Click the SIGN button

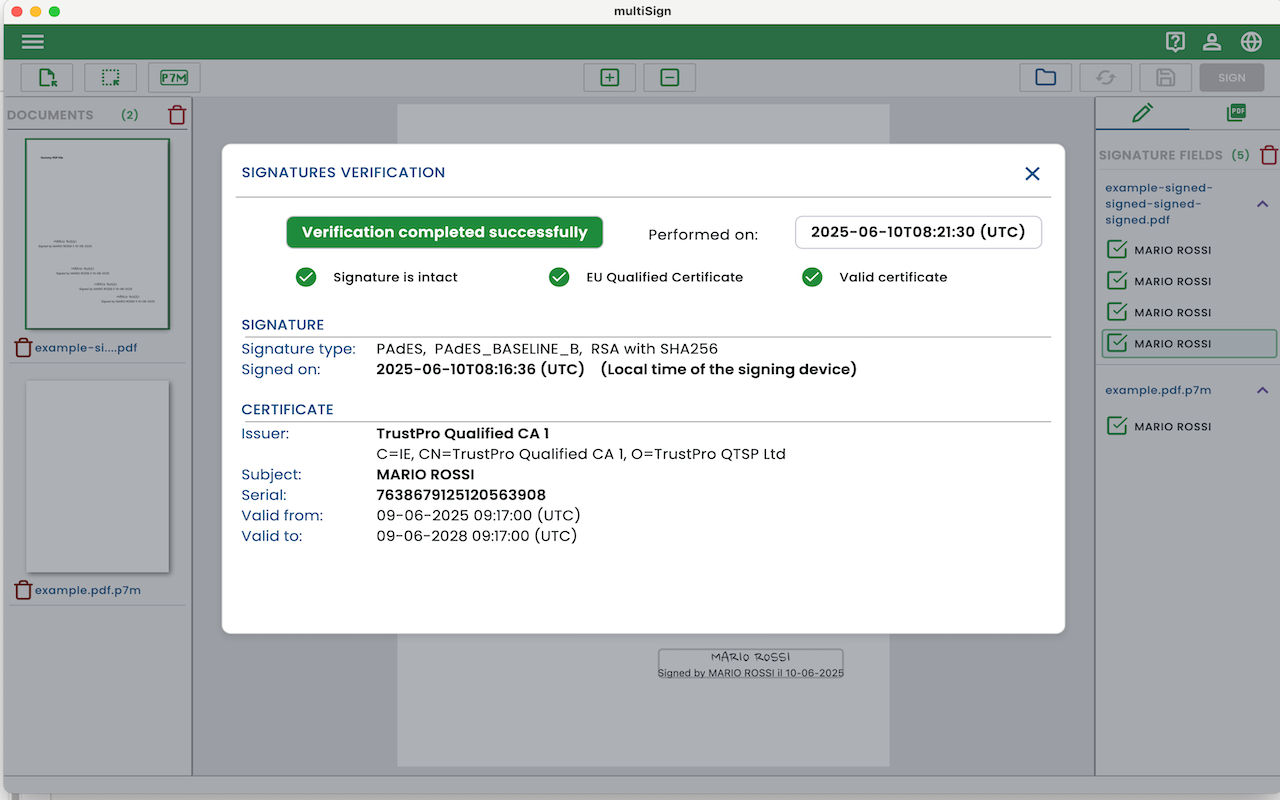tap(1232, 78)
